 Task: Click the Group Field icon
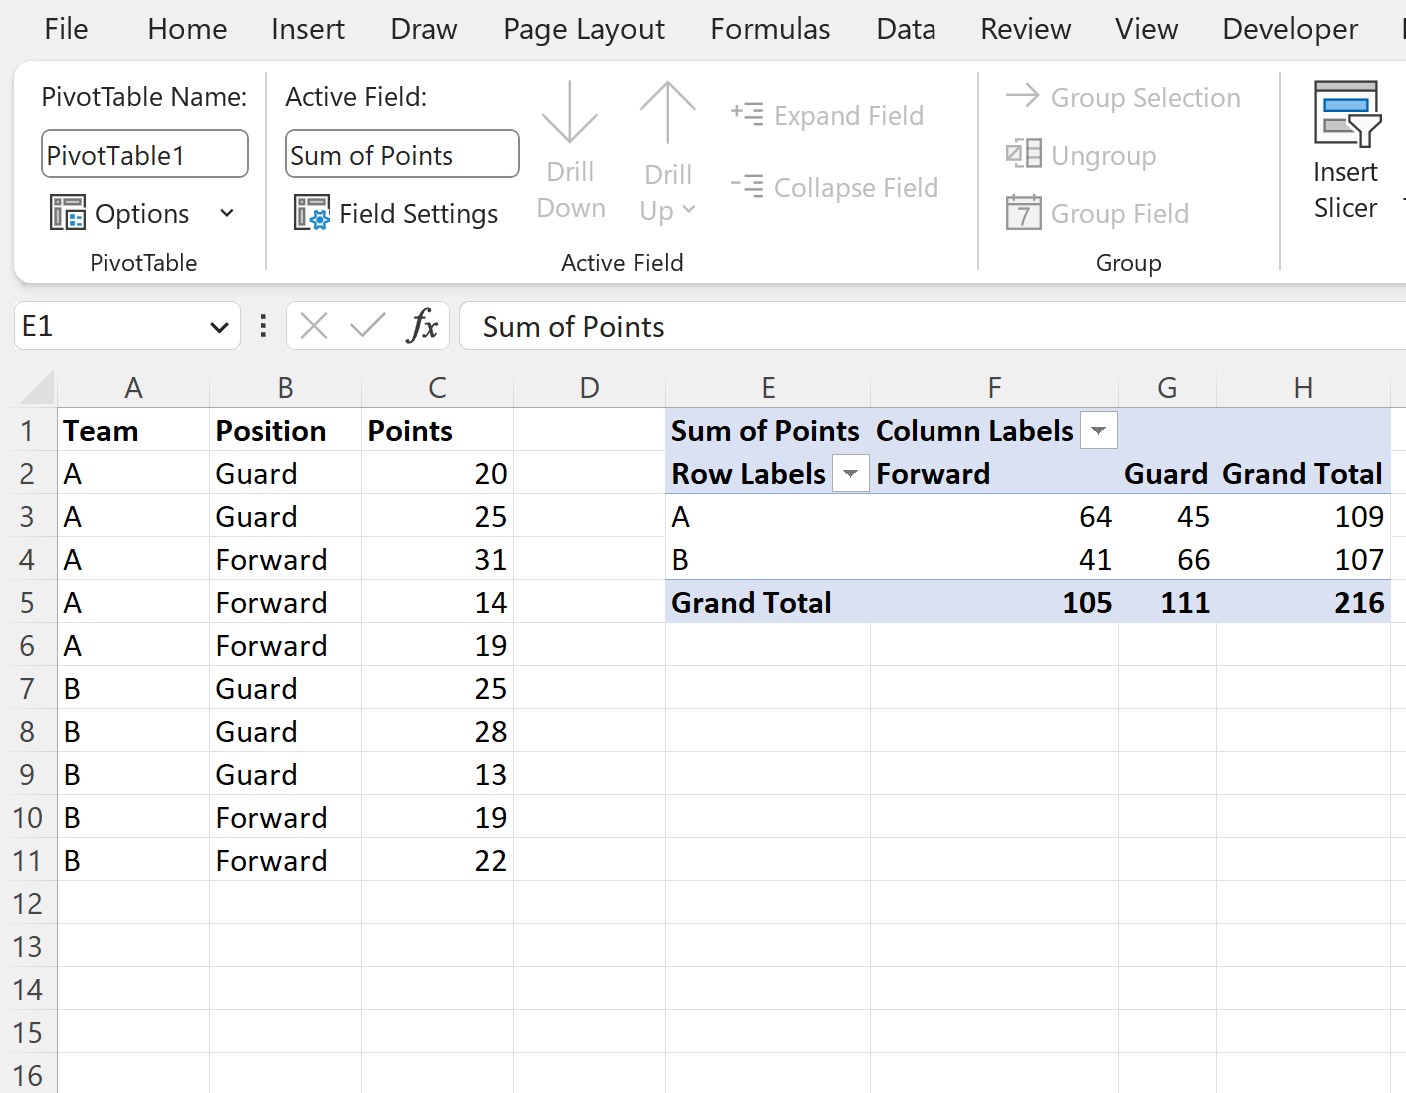pyautogui.click(x=1021, y=213)
